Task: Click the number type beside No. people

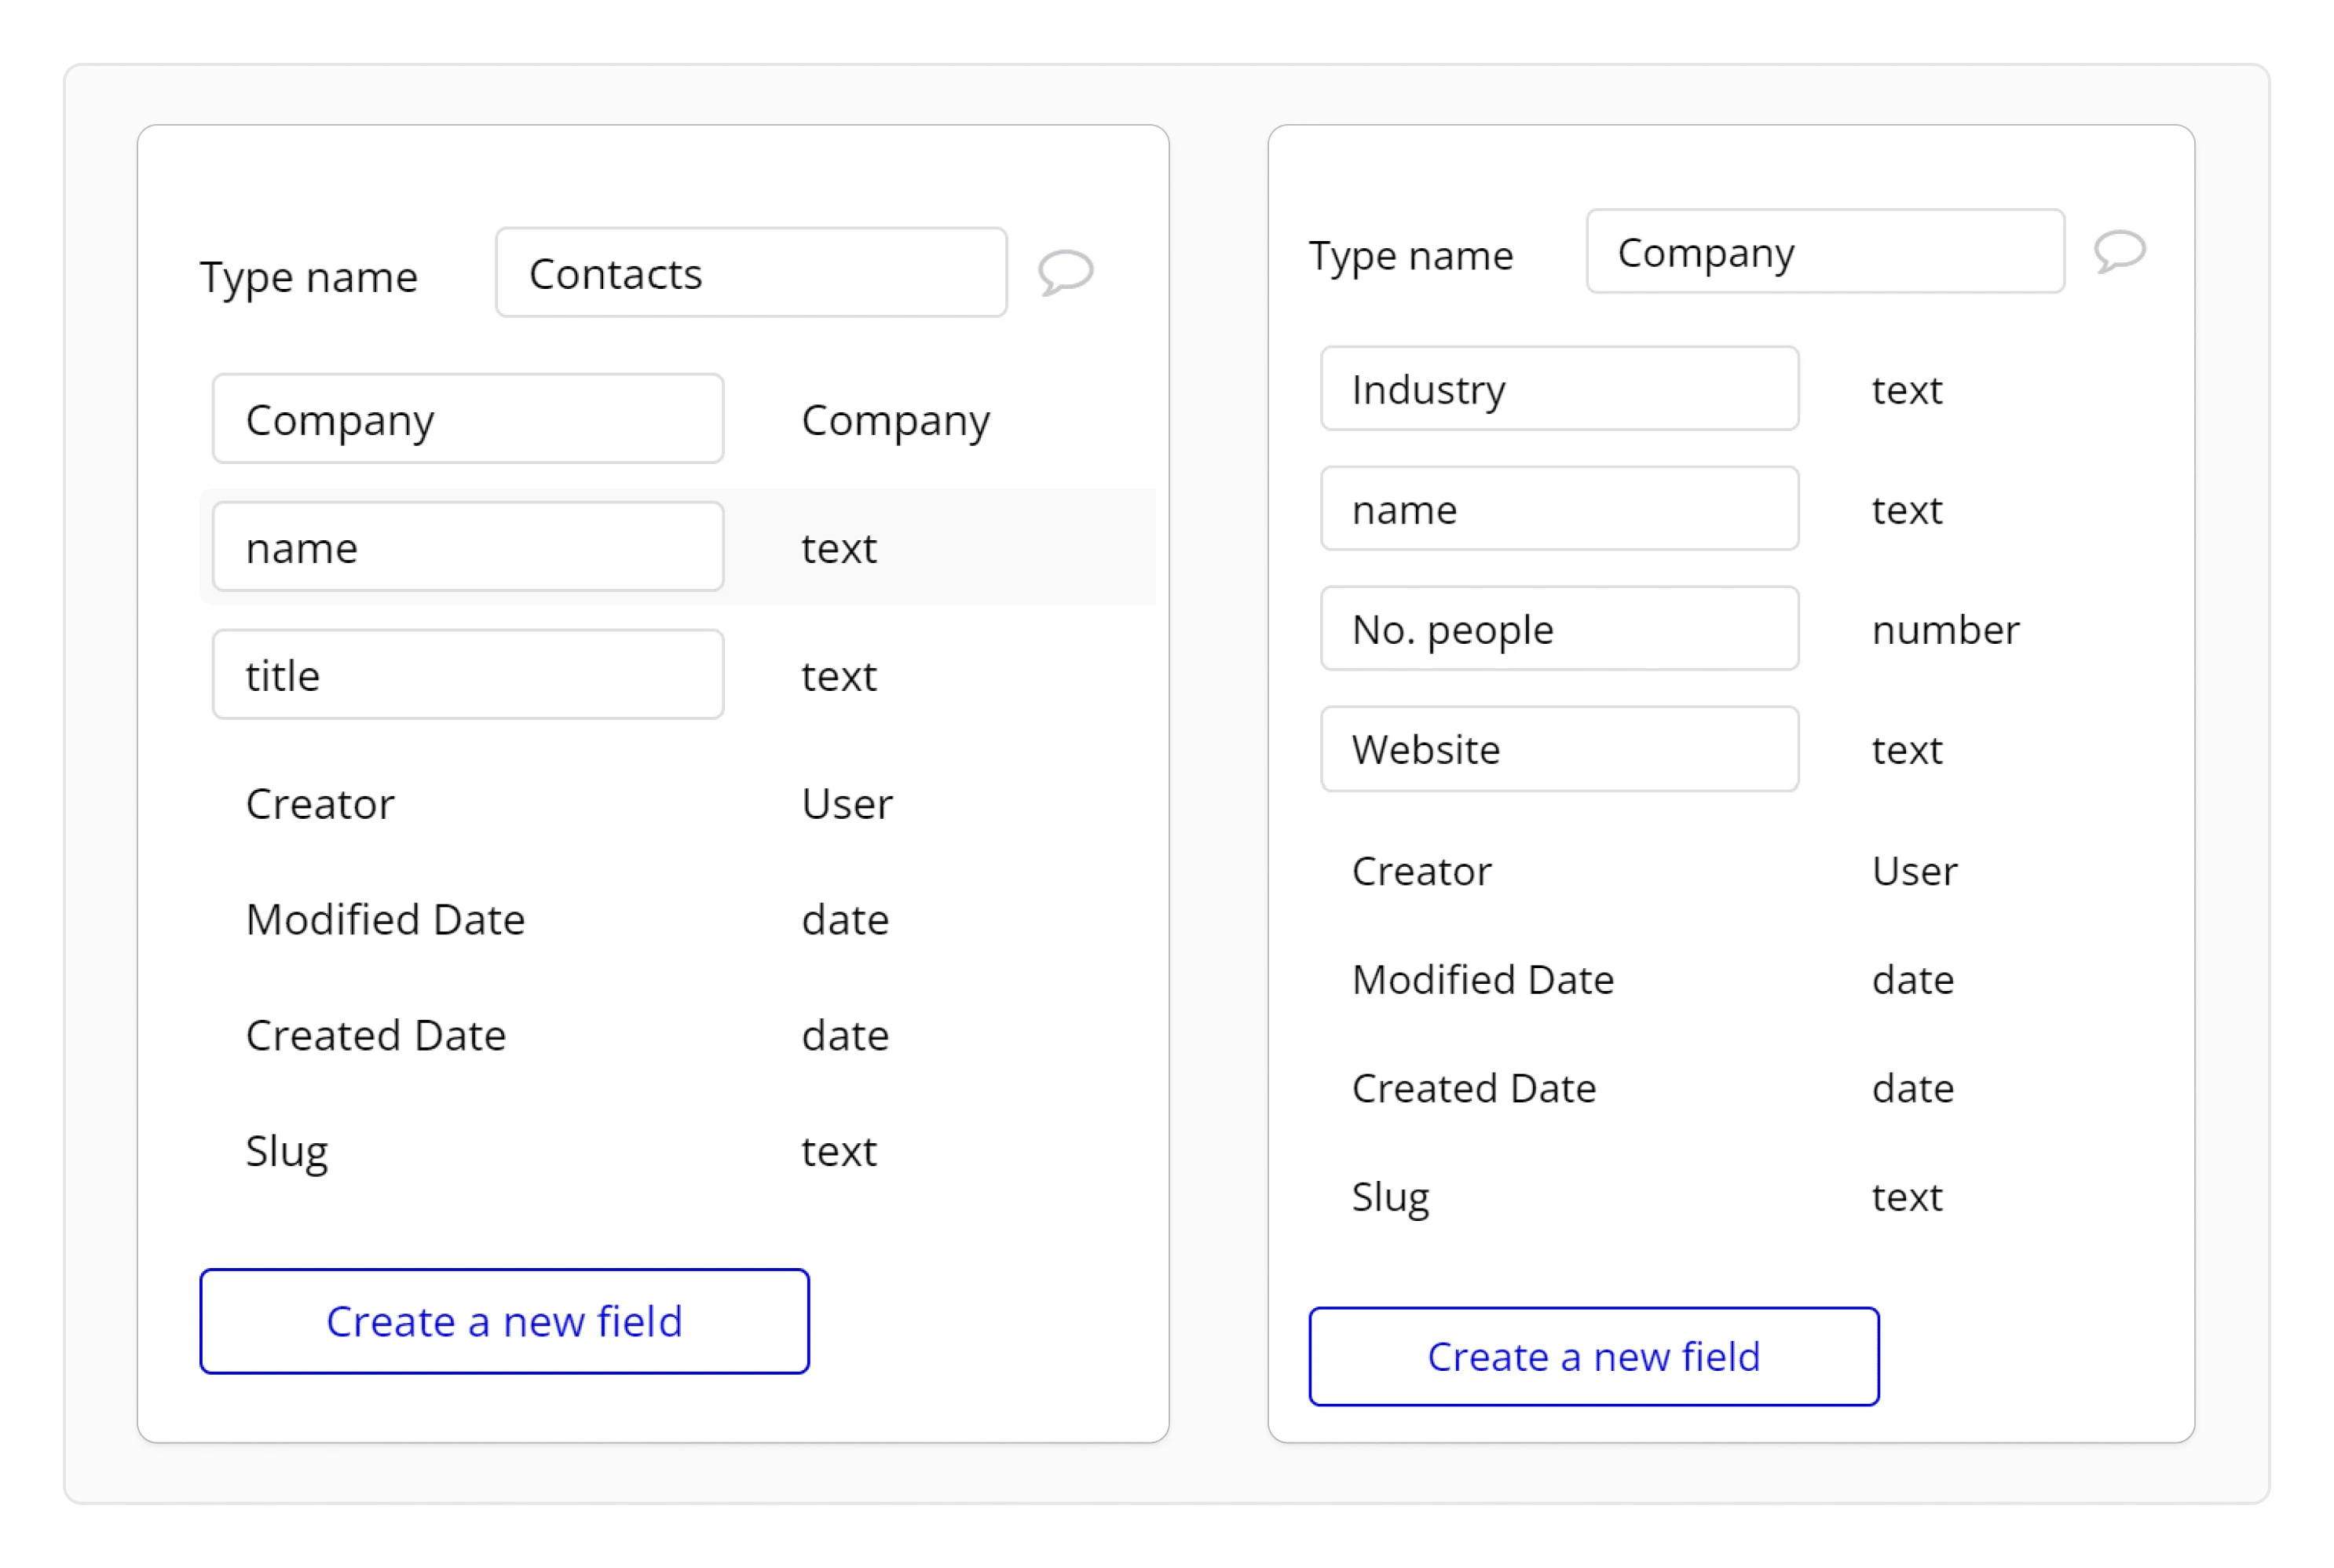Action: (x=1945, y=630)
